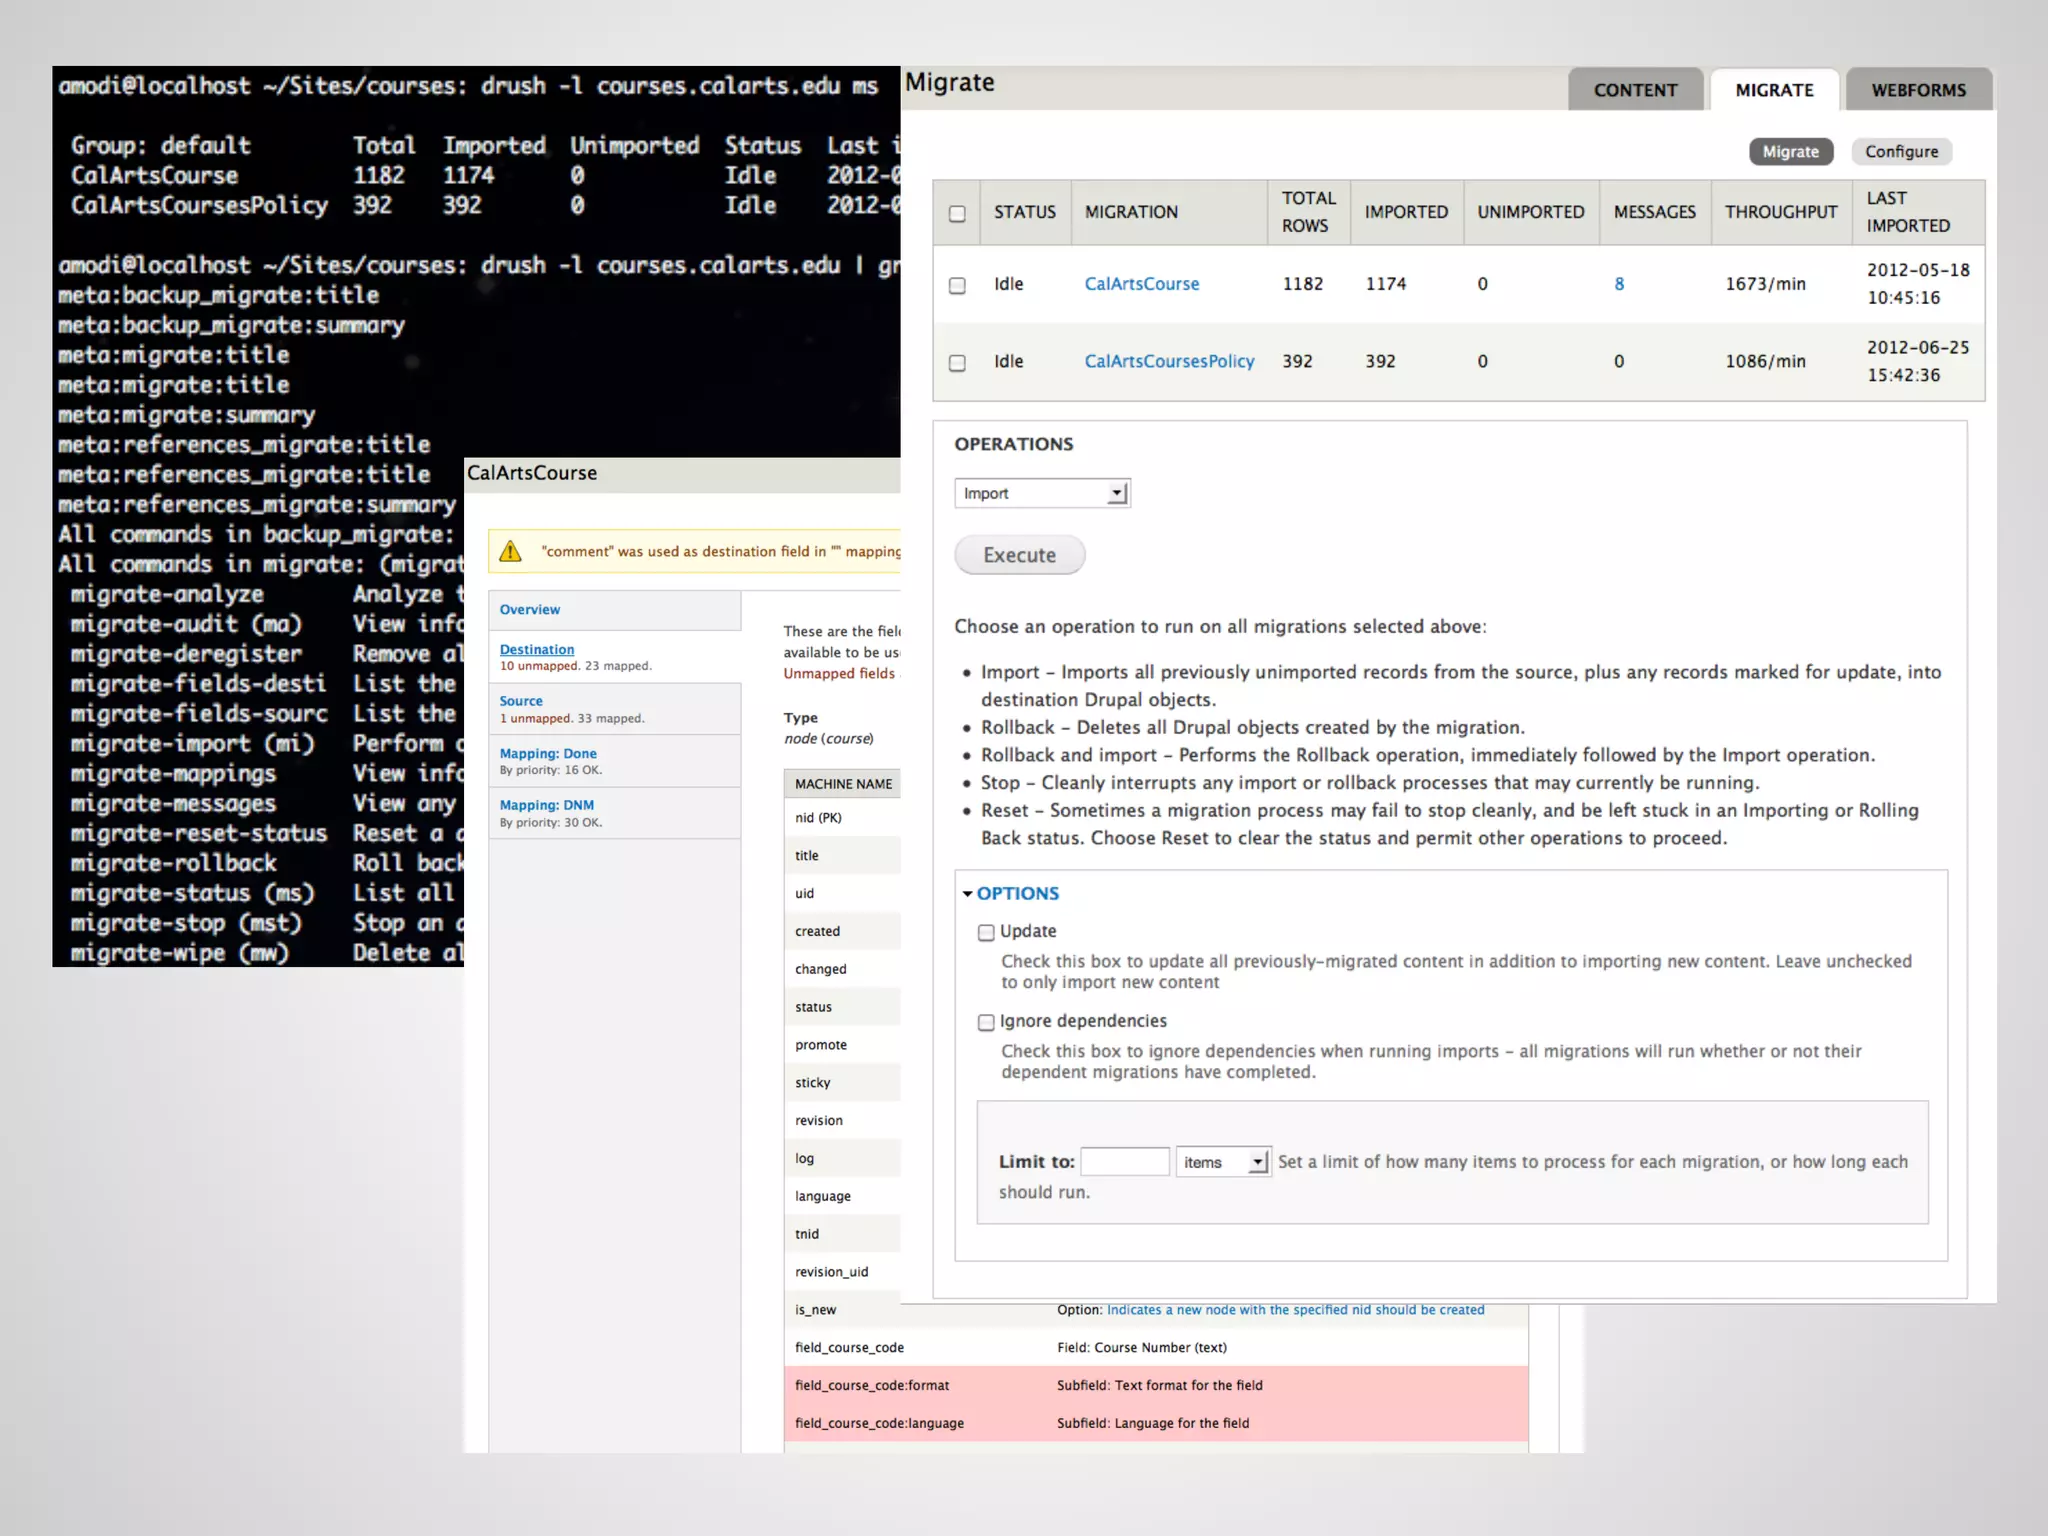Open the CalArtsCoursesPolicy migration link
This screenshot has height=1536, width=2048.
pyautogui.click(x=1169, y=361)
